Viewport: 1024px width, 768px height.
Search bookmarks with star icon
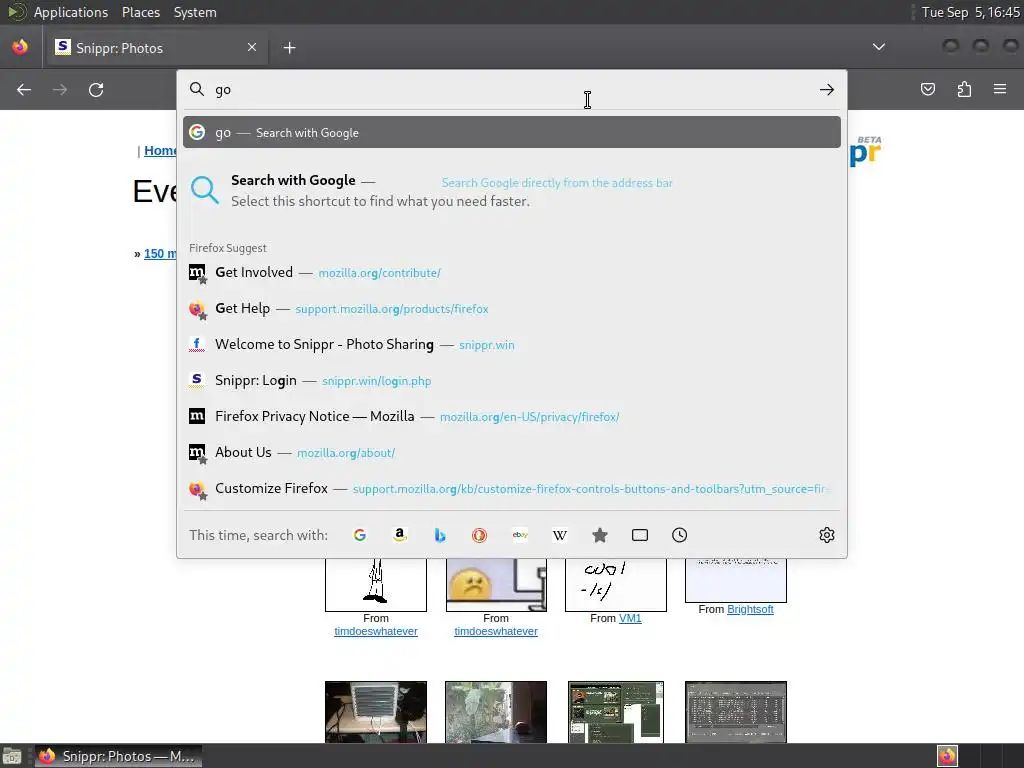[x=600, y=535]
